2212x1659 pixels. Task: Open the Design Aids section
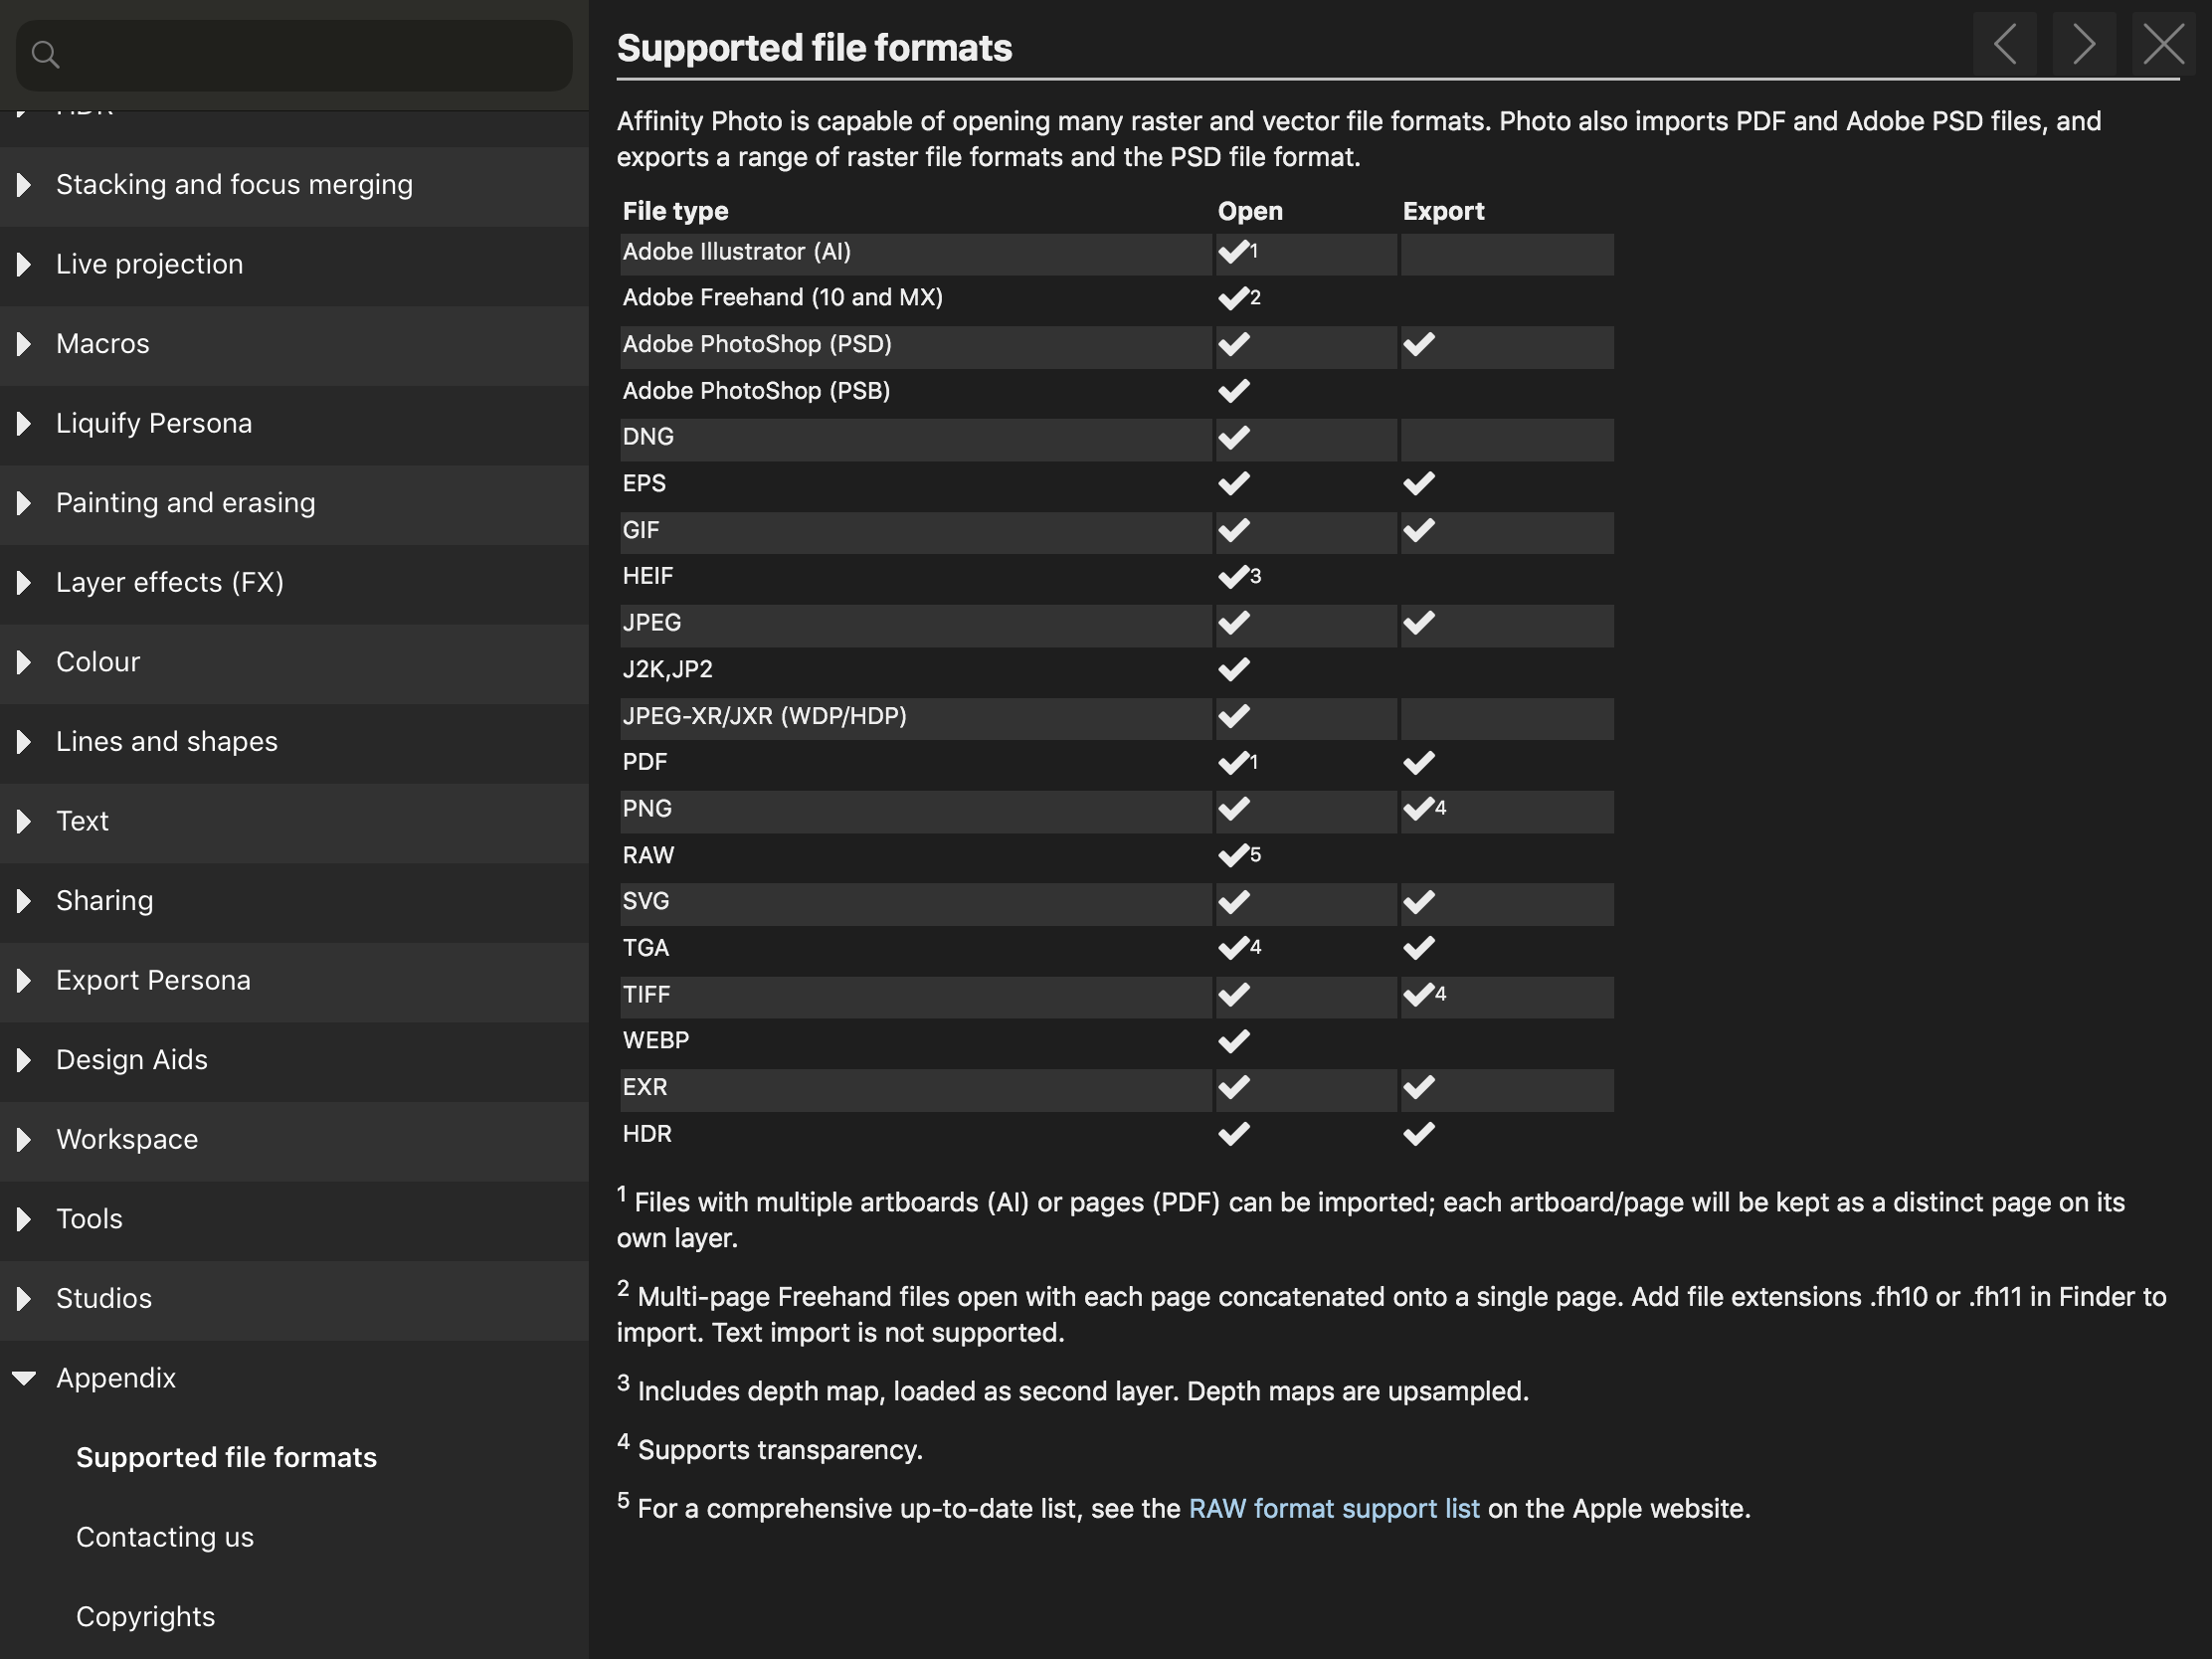294,1060
